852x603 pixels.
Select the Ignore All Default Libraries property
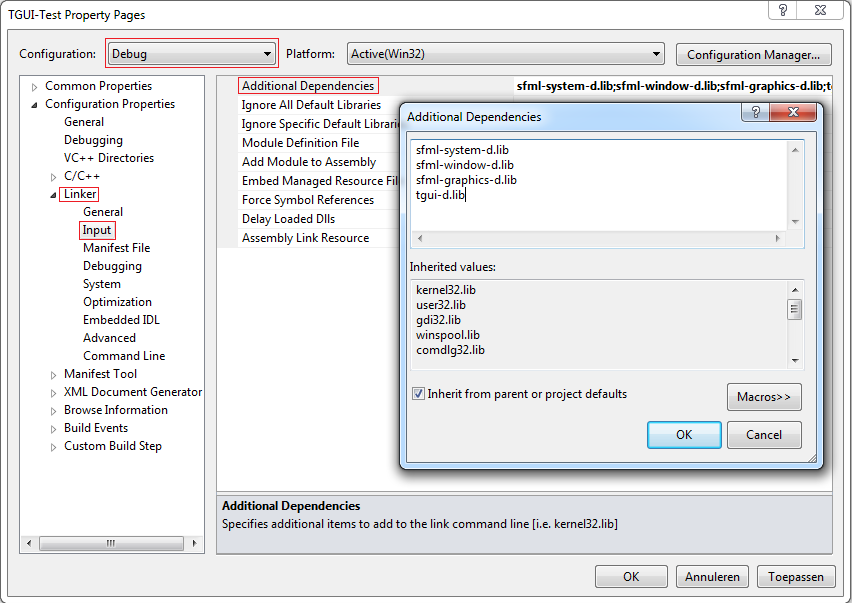pyautogui.click(x=311, y=105)
